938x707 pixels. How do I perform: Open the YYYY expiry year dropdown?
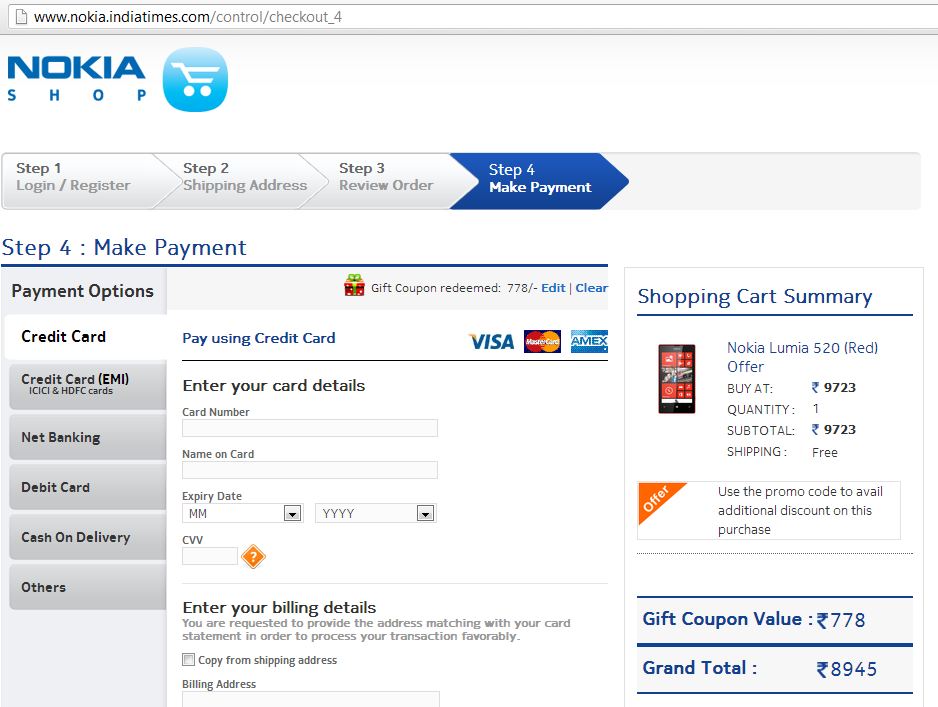click(x=376, y=513)
